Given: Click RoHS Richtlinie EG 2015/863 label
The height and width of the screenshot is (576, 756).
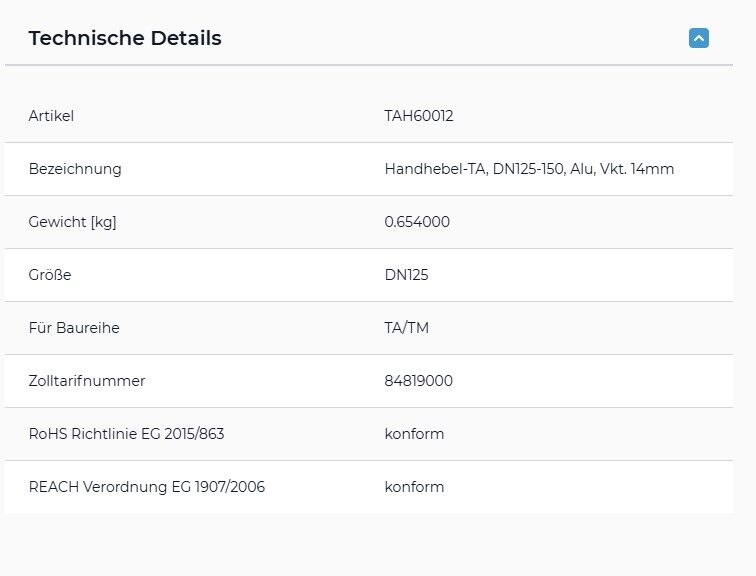Looking at the screenshot, I should pyautogui.click(x=126, y=434).
